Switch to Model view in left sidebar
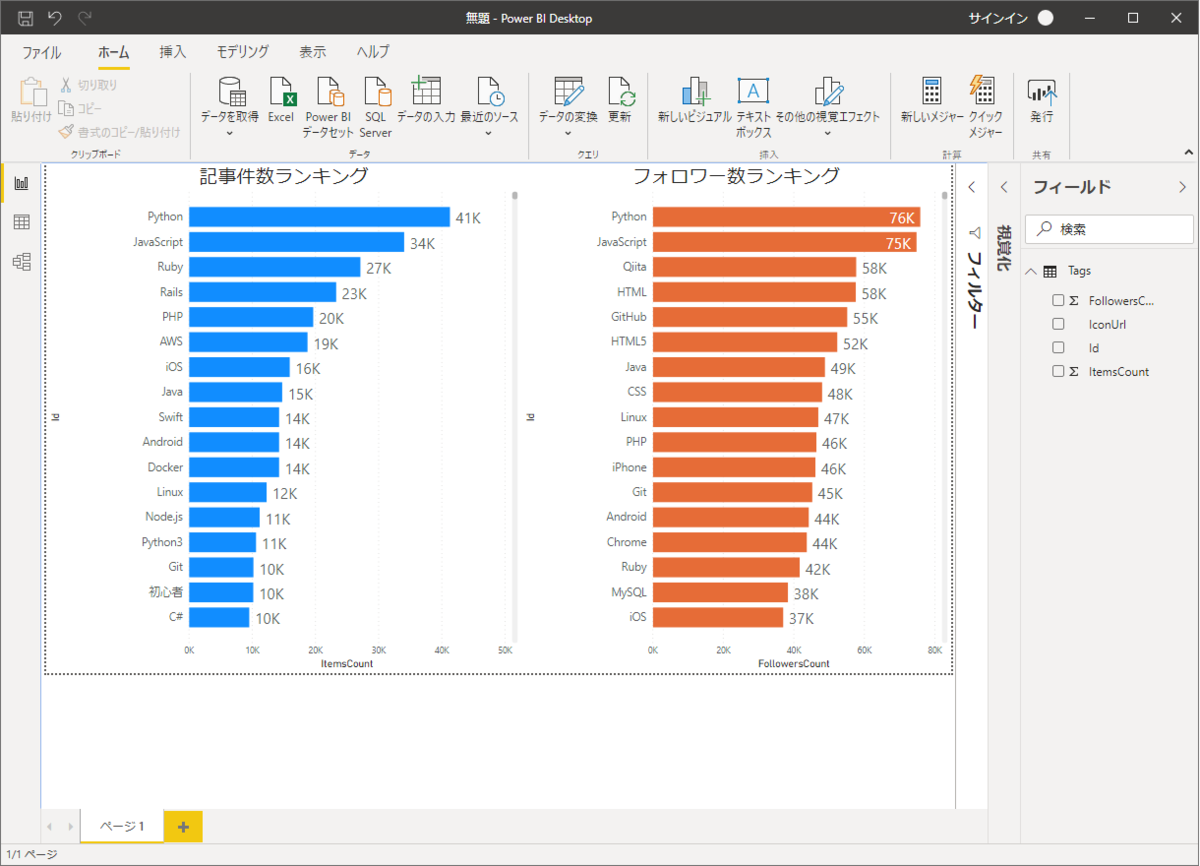 21,262
